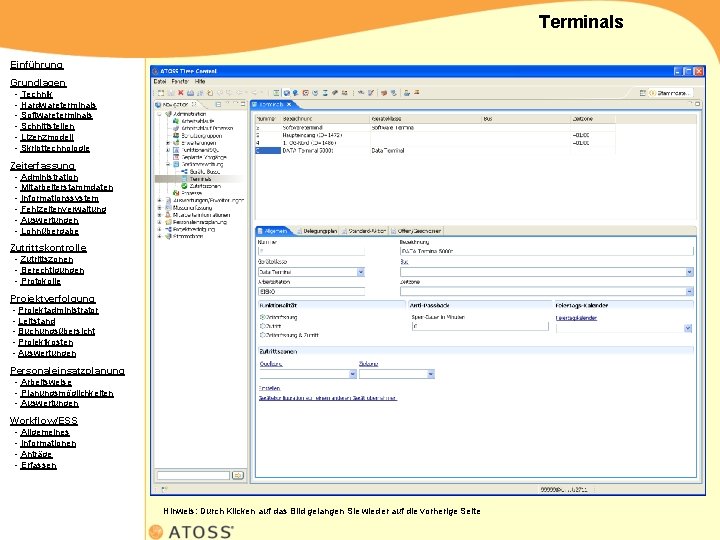Click the Quellzone link
Image resolution: width=720 pixels, height=540 pixels.
[x=271, y=364]
